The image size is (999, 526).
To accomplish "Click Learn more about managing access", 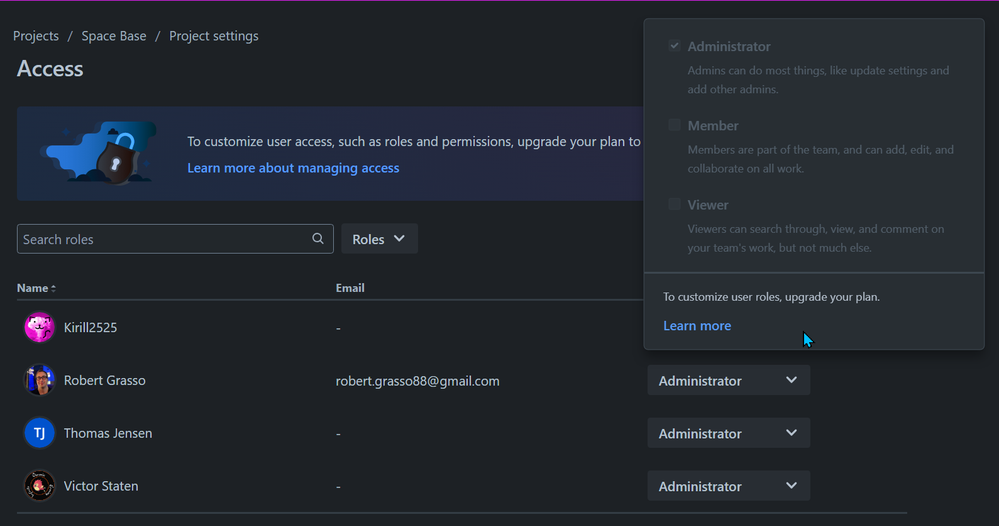I will pos(293,168).
